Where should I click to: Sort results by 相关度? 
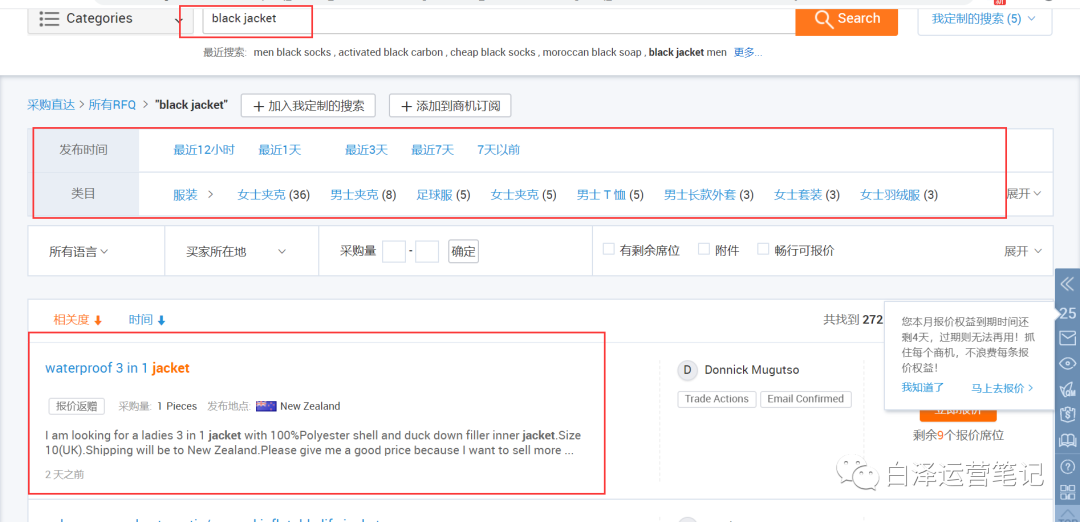click(78, 320)
